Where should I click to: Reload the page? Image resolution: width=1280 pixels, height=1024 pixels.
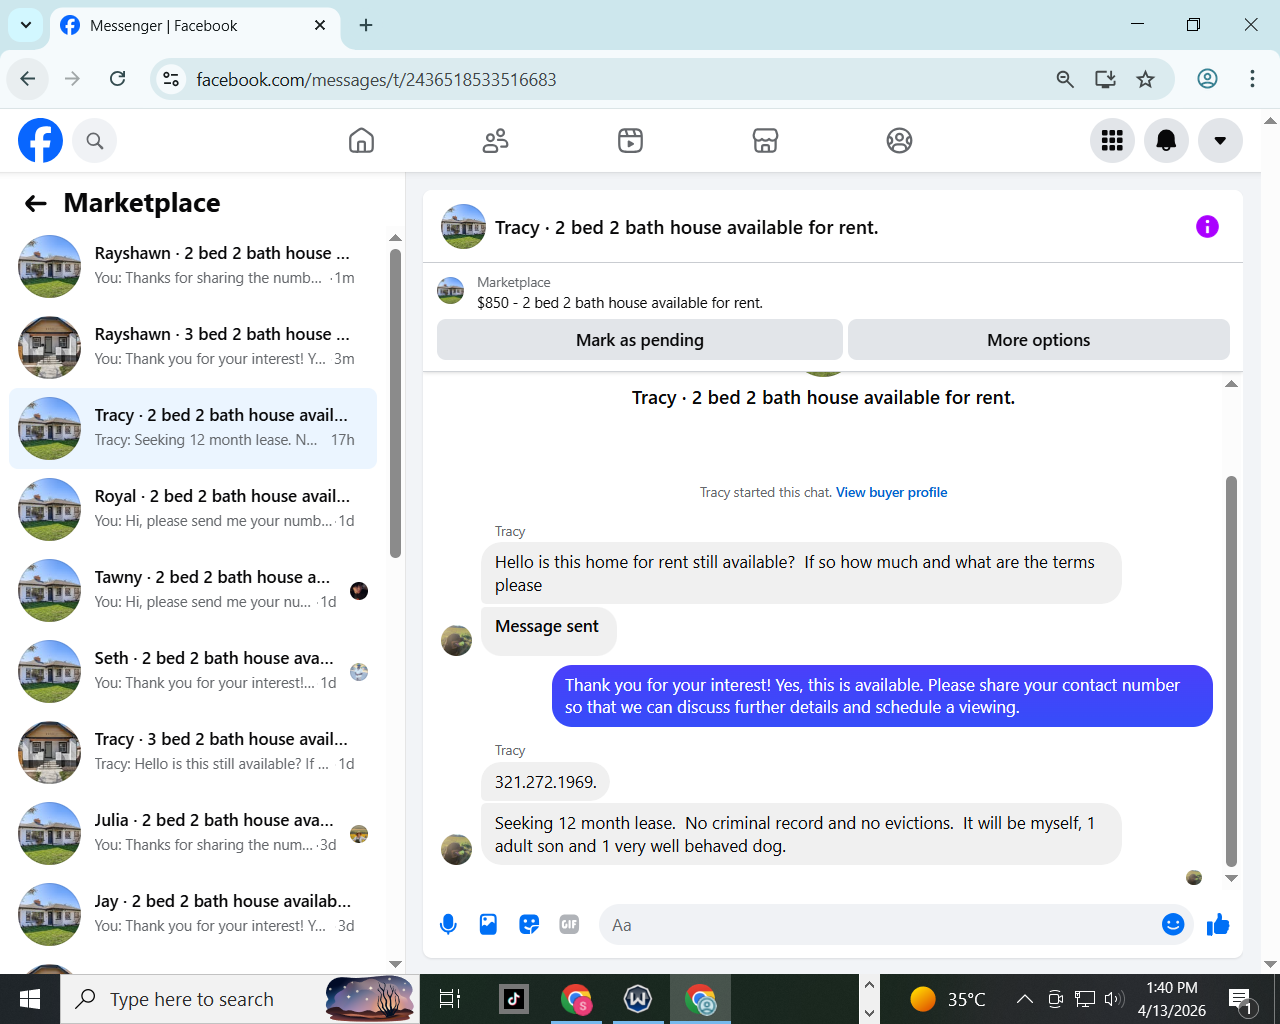[x=118, y=79]
